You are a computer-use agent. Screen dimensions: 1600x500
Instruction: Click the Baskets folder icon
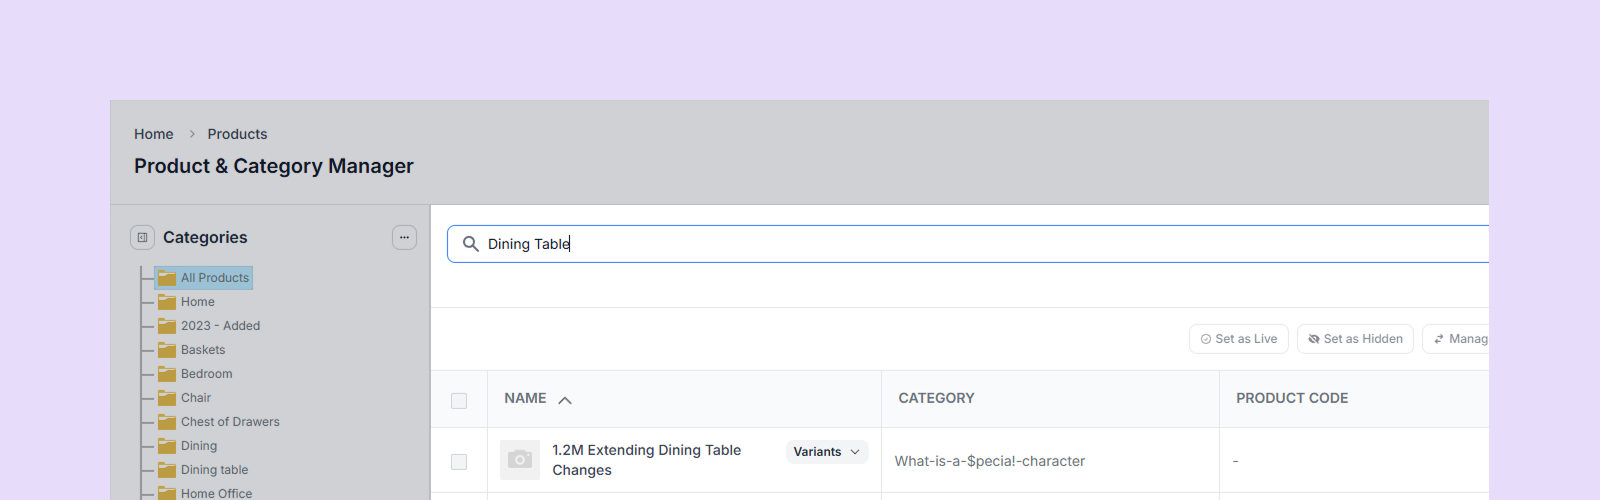(x=167, y=350)
